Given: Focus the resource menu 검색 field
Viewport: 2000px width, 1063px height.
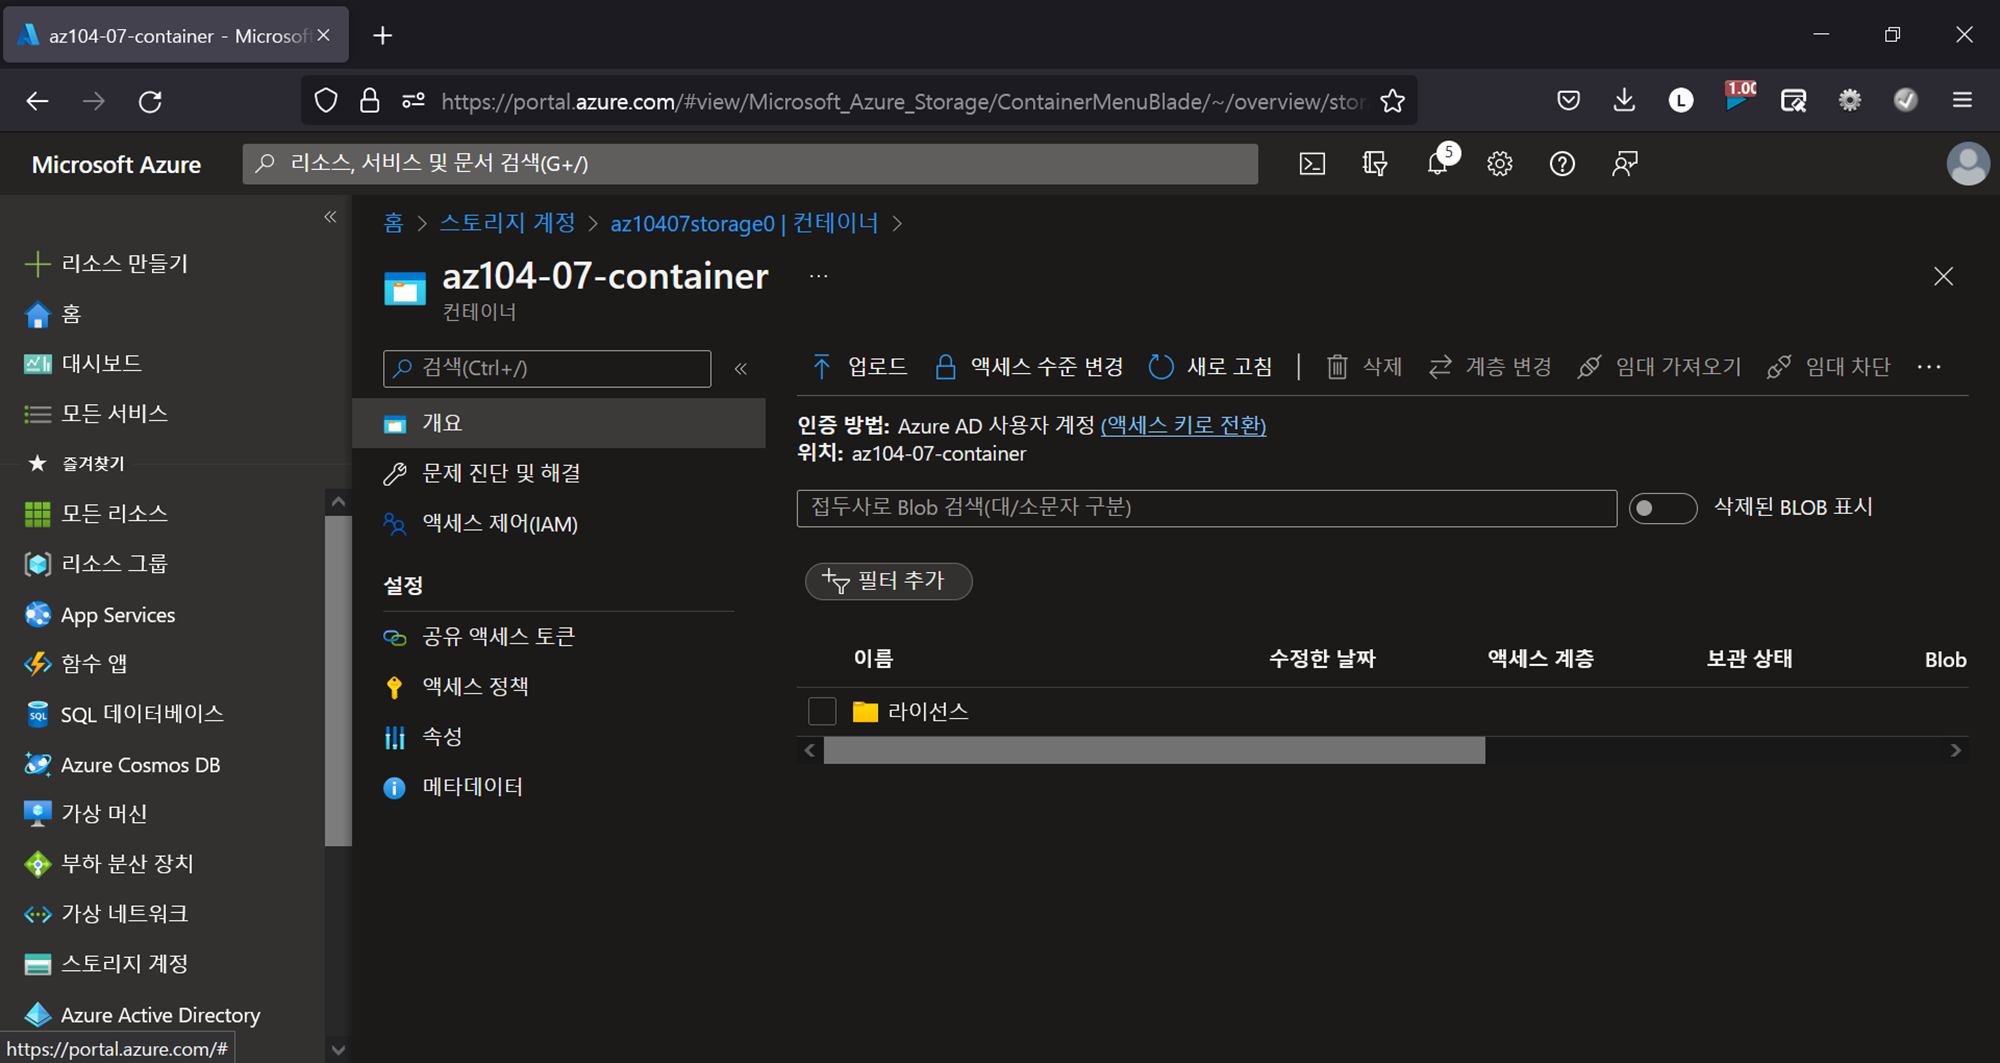Looking at the screenshot, I should point(547,368).
